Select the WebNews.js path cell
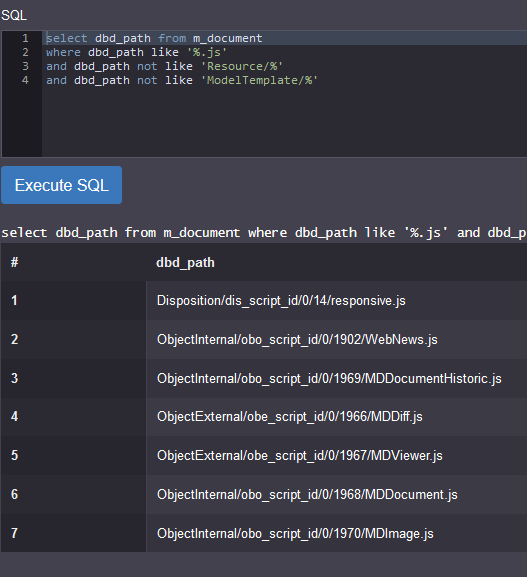 [x=337, y=339]
